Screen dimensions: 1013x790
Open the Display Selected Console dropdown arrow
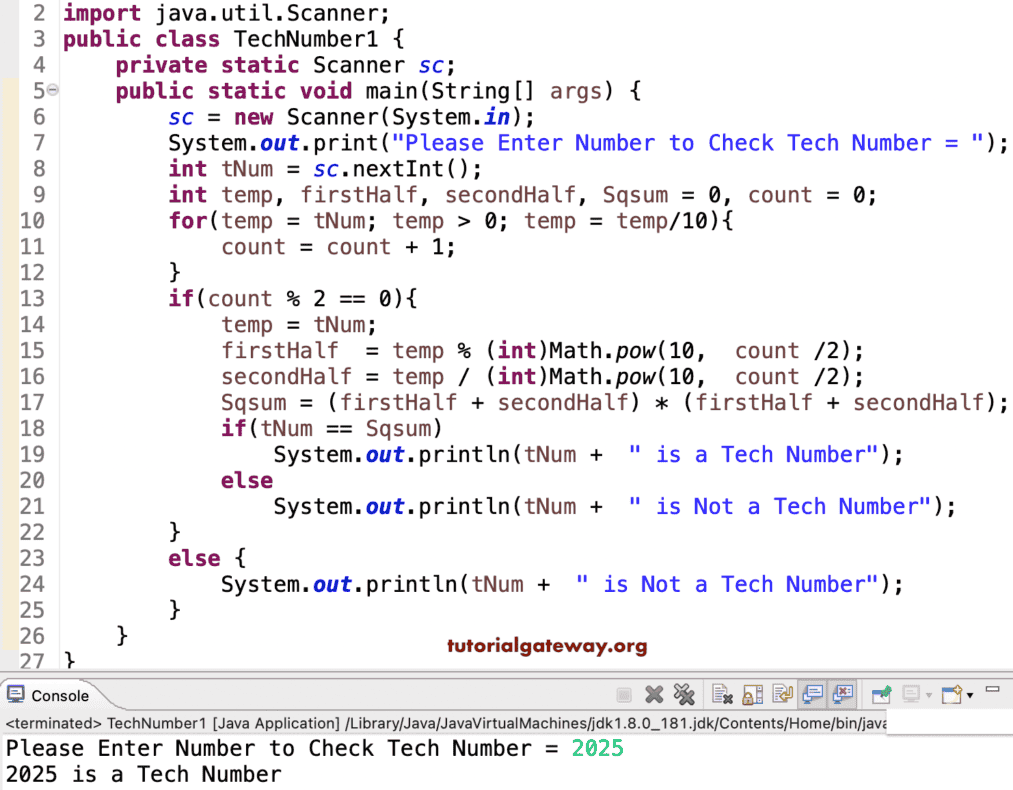[x=928, y=693]
